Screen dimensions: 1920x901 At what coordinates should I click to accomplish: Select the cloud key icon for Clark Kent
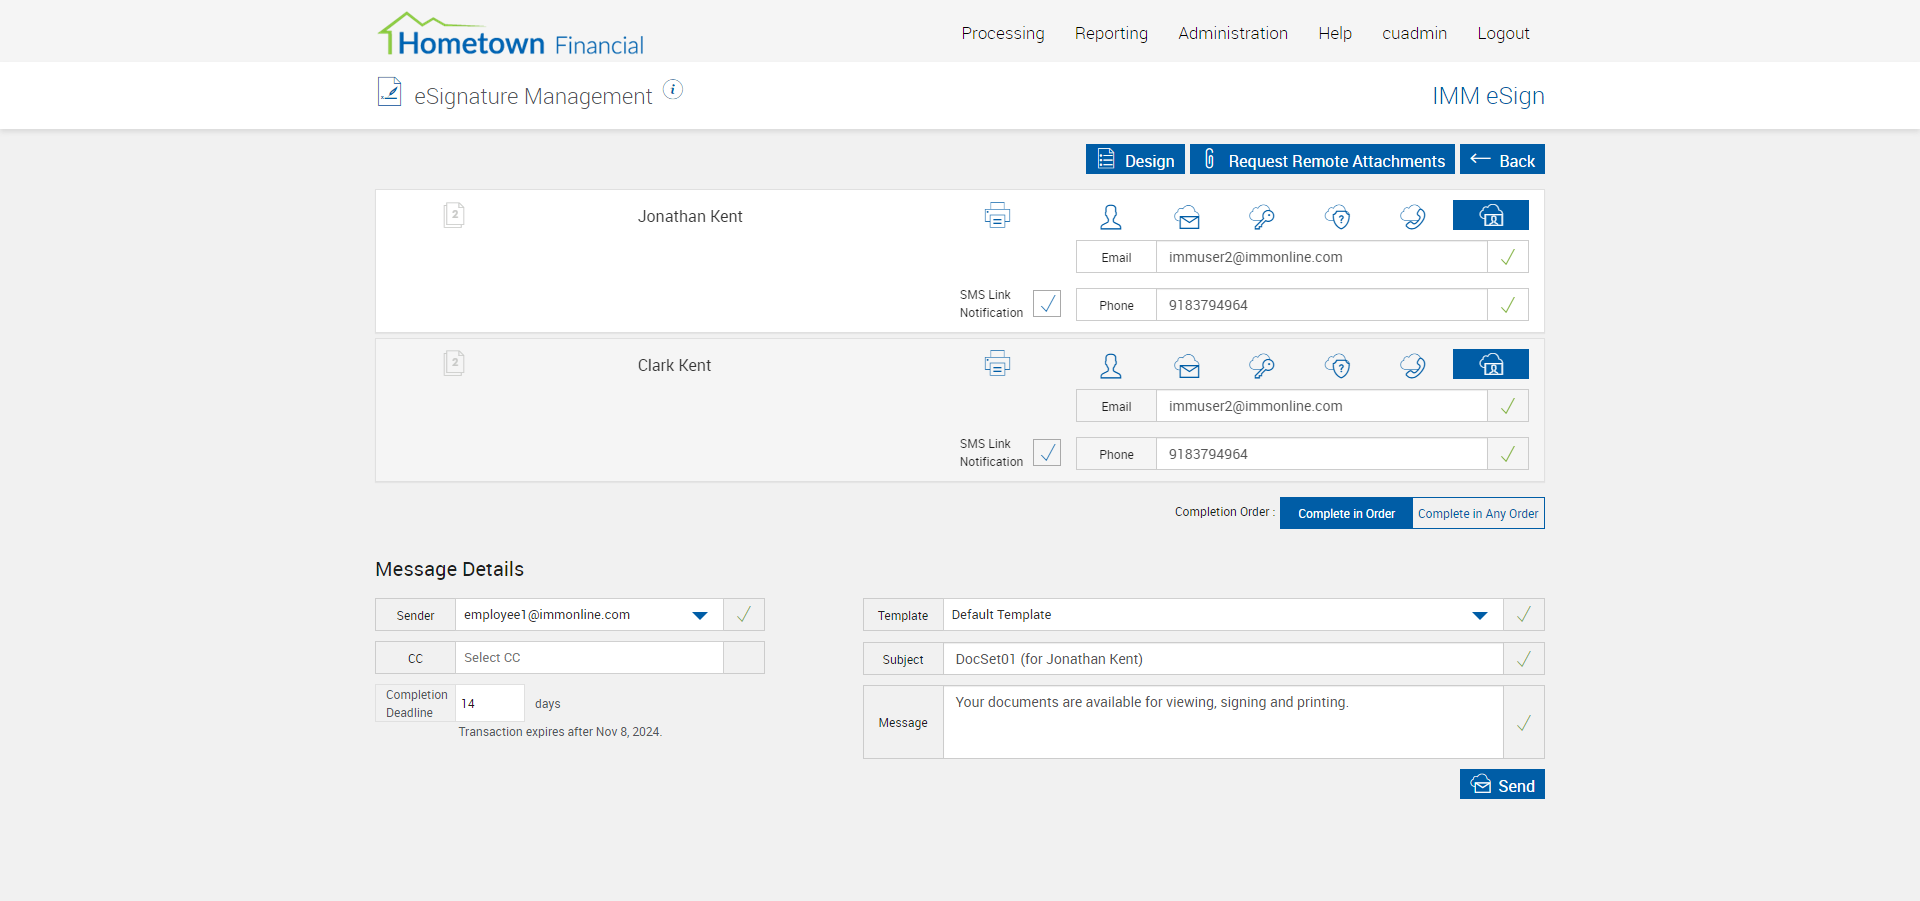(1262, 366)
